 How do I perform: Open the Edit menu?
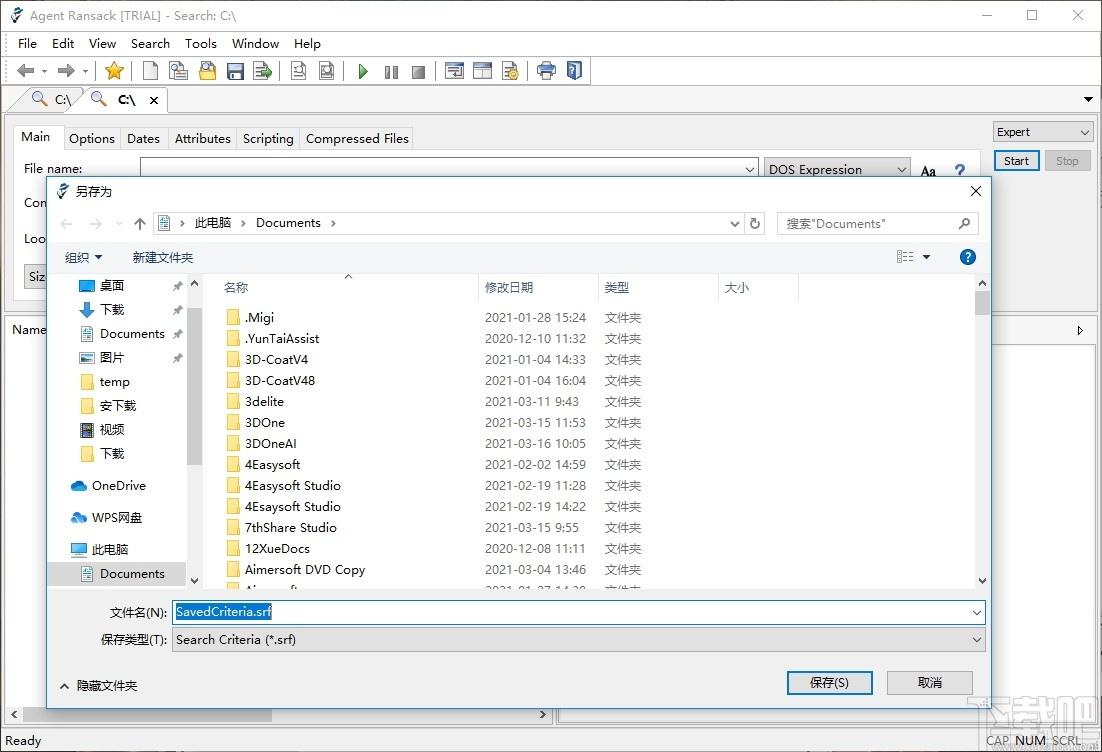pos(63,44)
